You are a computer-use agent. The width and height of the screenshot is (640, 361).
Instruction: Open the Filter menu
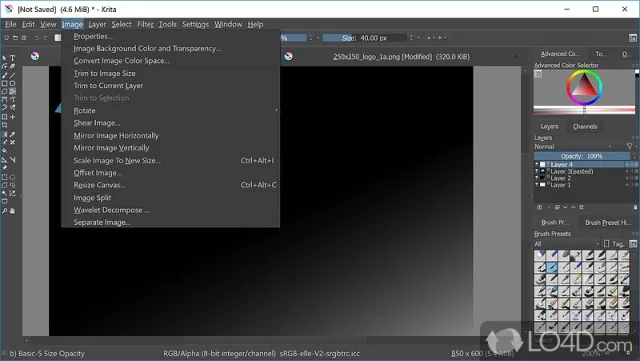pos(145,25)
